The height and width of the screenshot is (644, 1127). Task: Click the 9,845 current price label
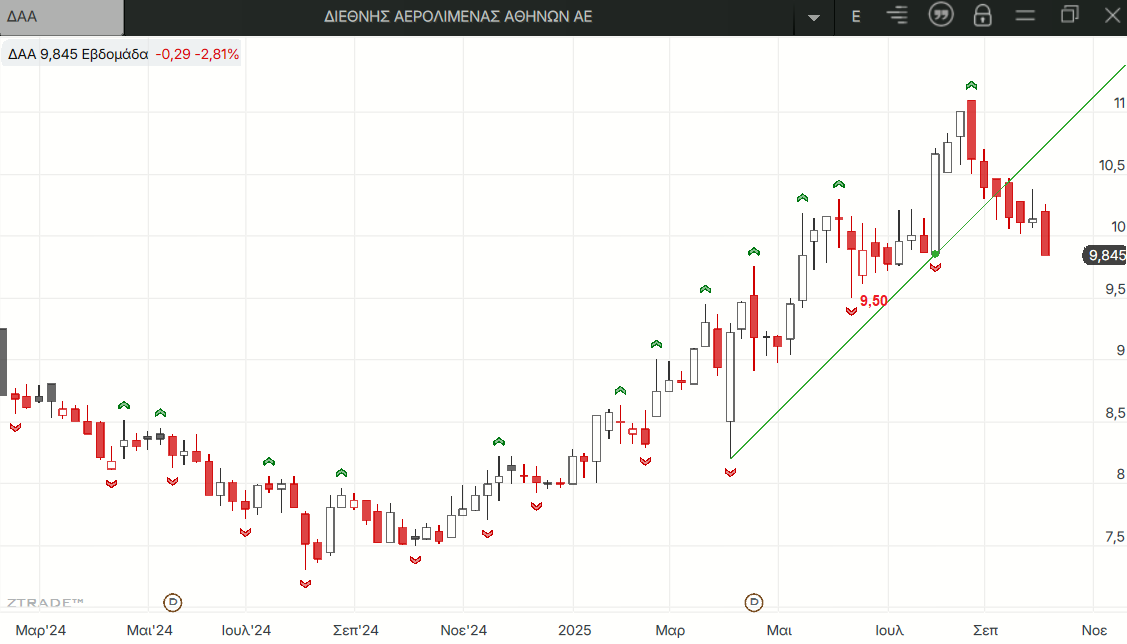[1106, 256]
